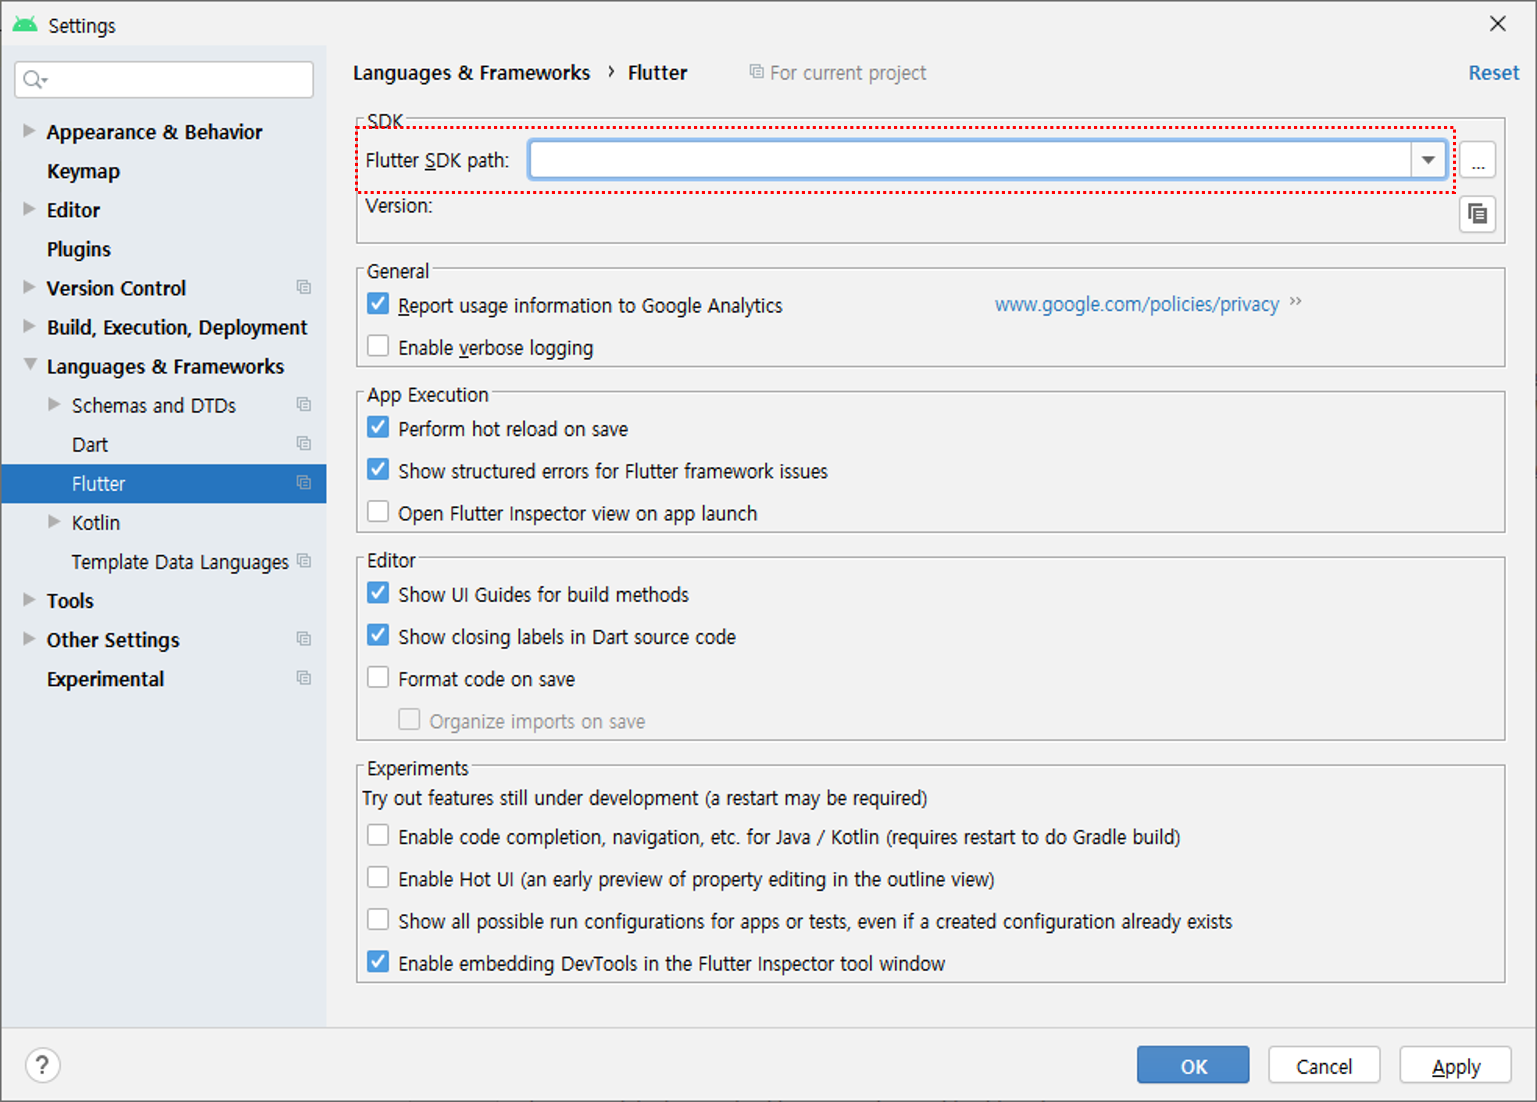Click Build, Execution, Deployment label

pyautogui.click(x=177, y=328)
